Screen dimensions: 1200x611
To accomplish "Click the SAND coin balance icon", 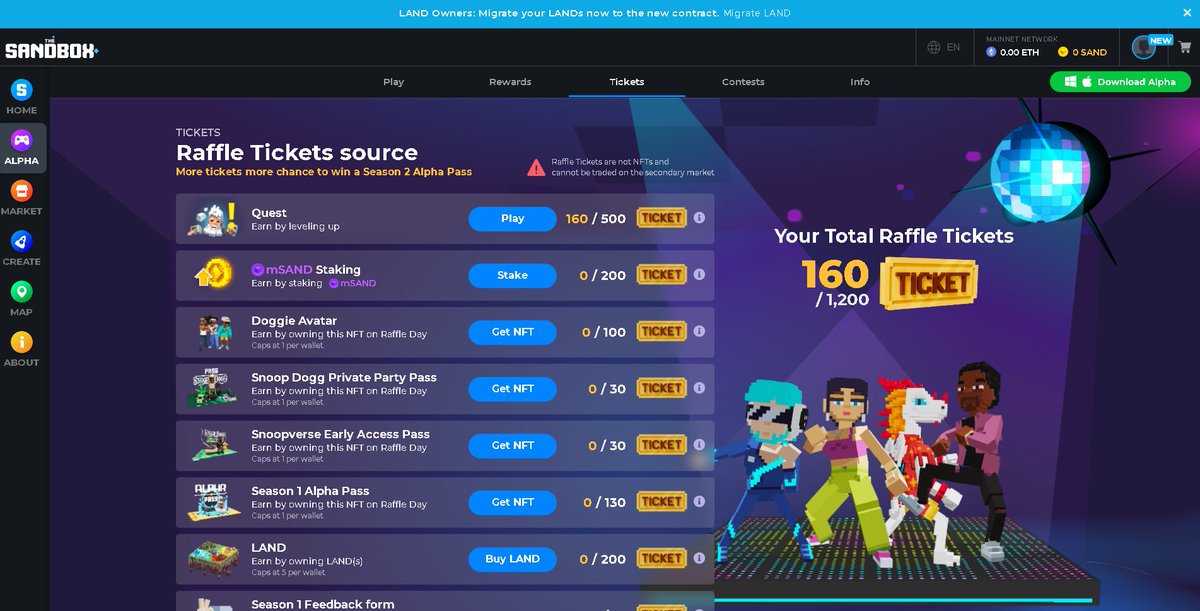I will coord(1063,52).
